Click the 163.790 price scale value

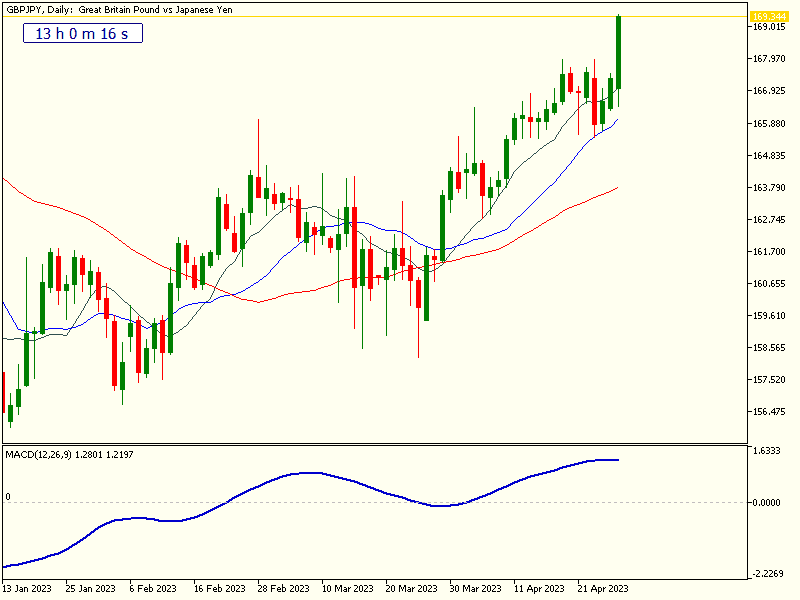tap(768, 186)
